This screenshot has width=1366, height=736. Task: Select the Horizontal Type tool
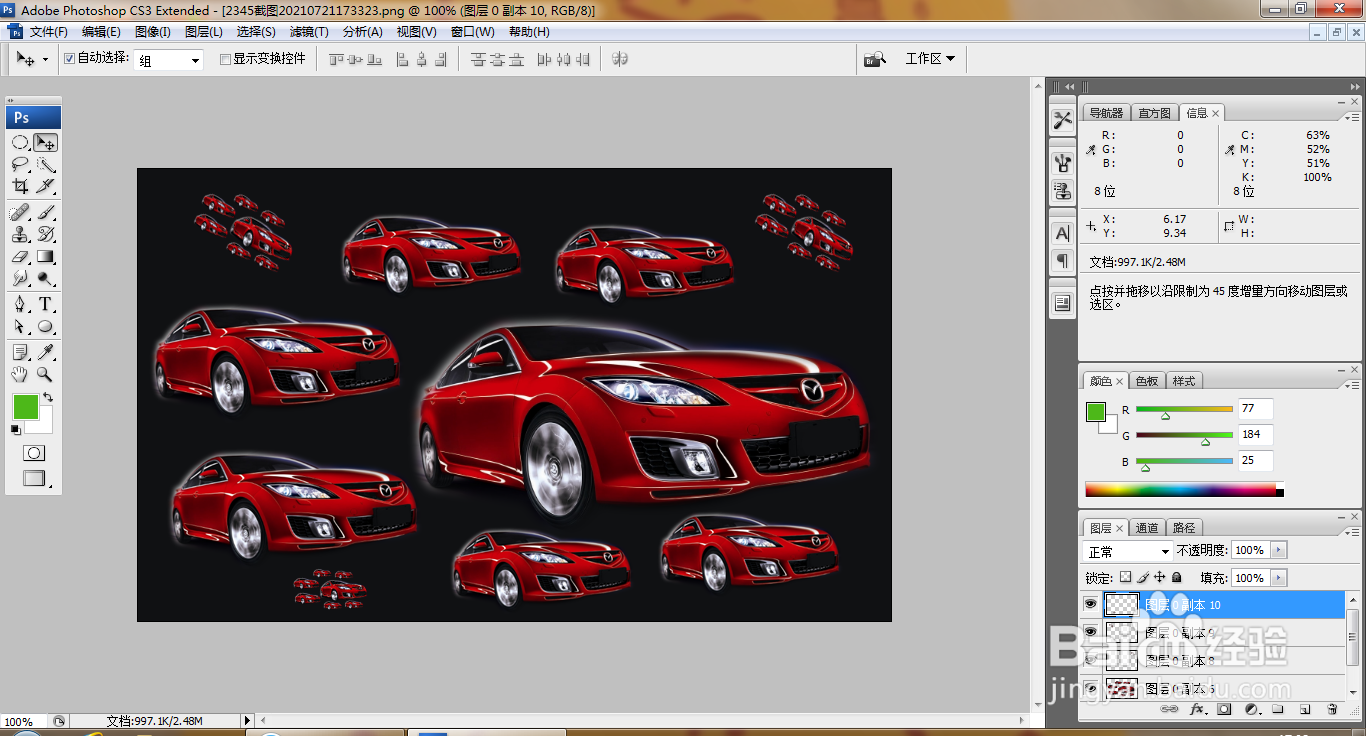pyautogui.click(x=45, y=305)
